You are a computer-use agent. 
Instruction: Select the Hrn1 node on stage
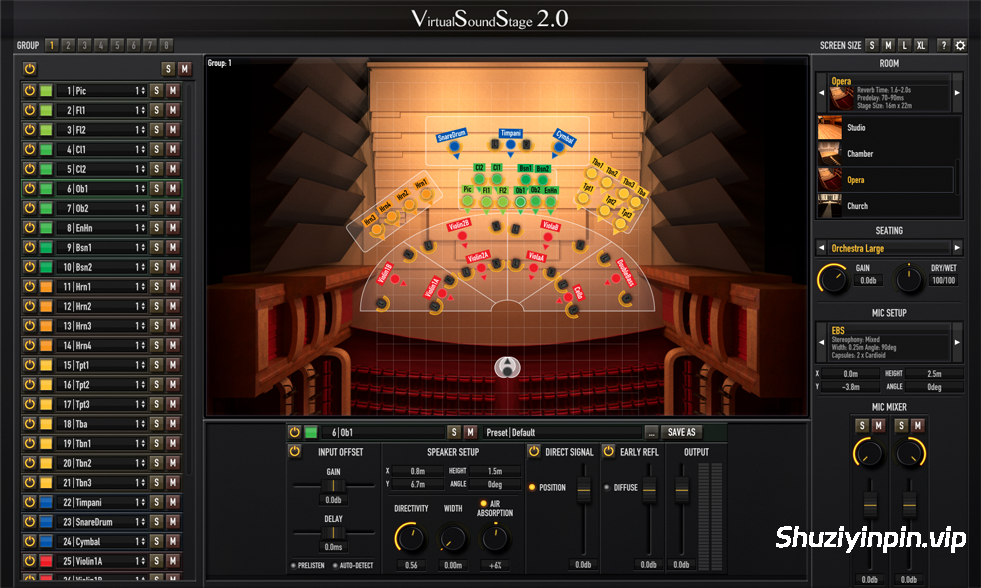click(x=426, y=195)
